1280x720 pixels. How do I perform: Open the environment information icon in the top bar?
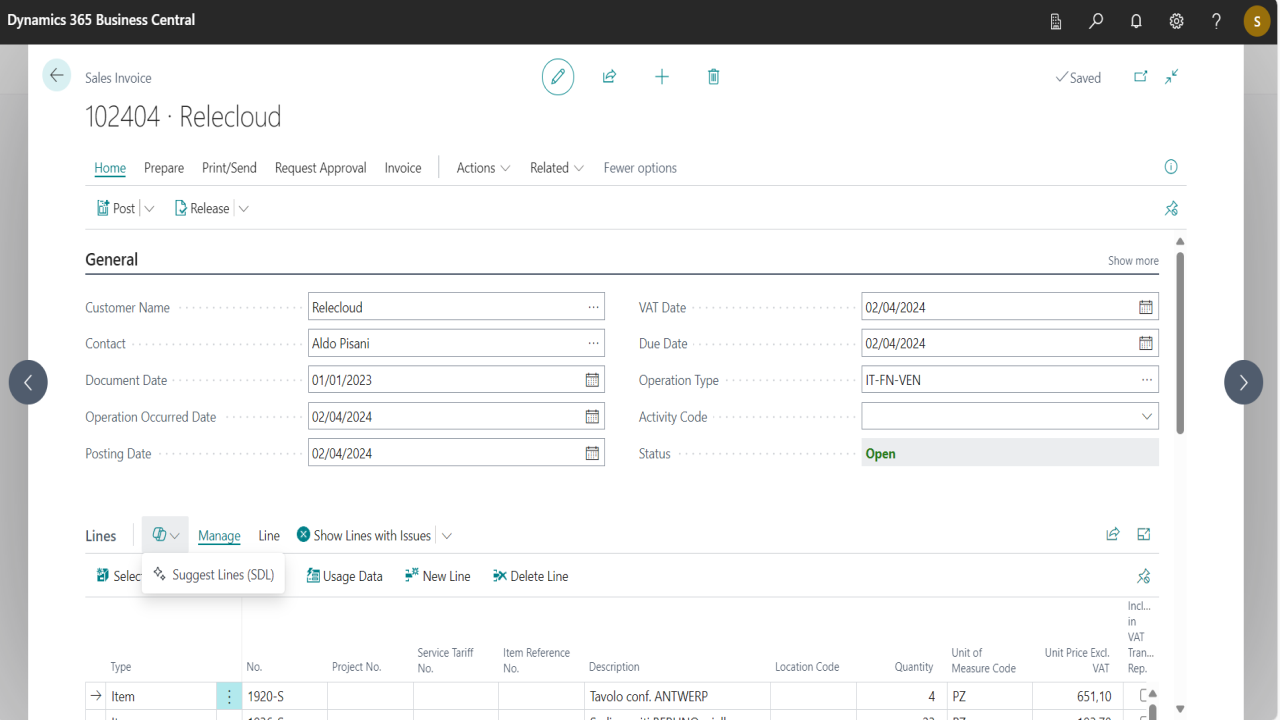1057,21
